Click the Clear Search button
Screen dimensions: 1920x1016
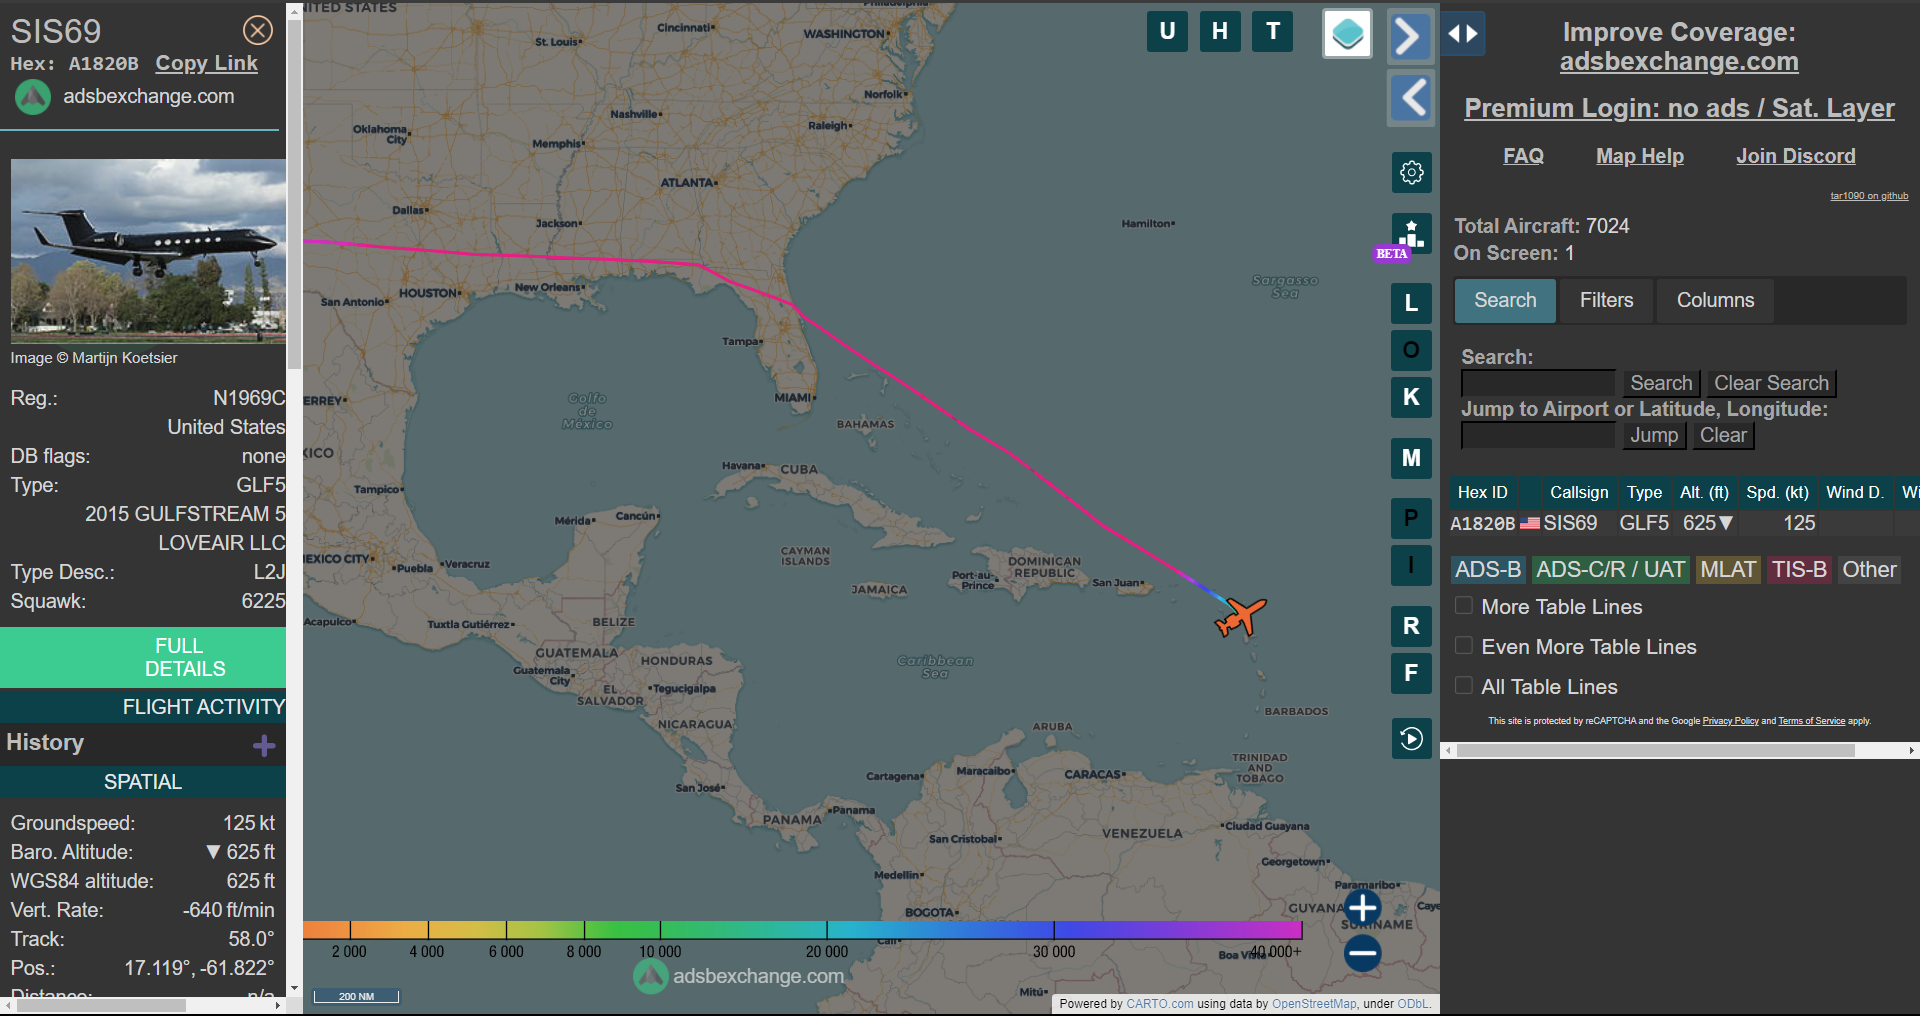pyautogui.click(x=1771, y=383)
